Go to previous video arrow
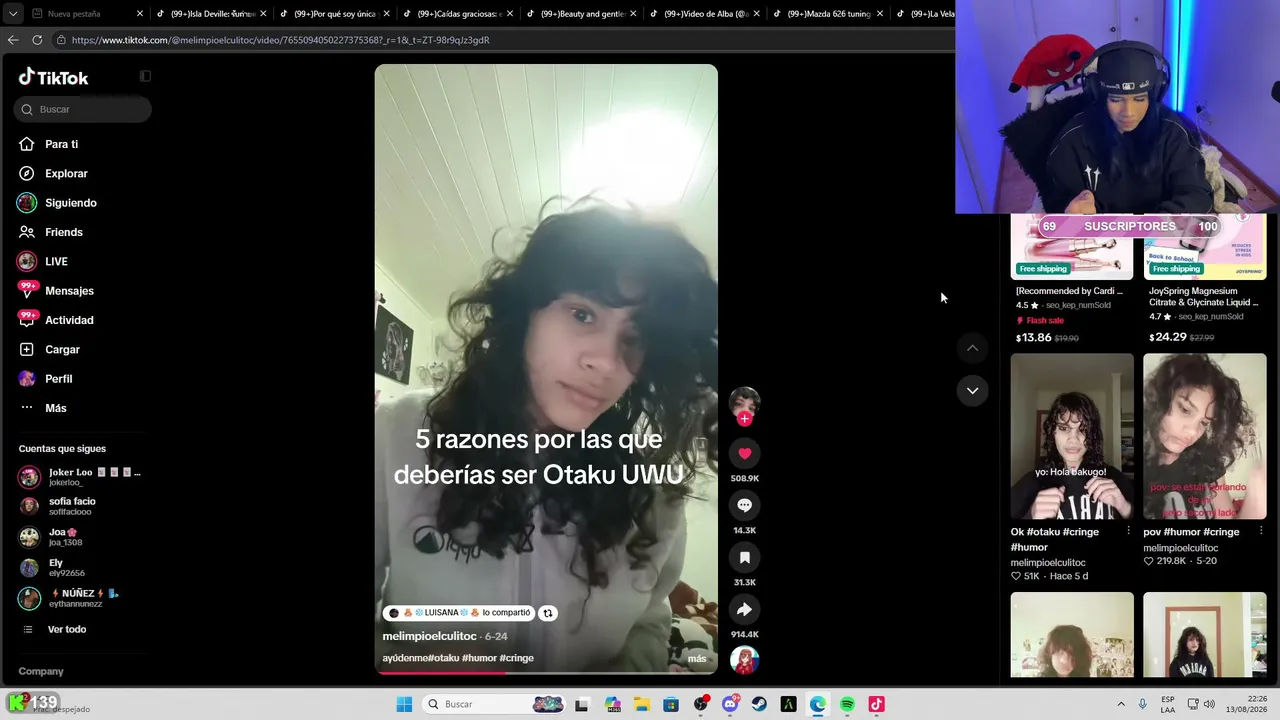This screenshot has height=720, width=1280. (x=972, y=348)
